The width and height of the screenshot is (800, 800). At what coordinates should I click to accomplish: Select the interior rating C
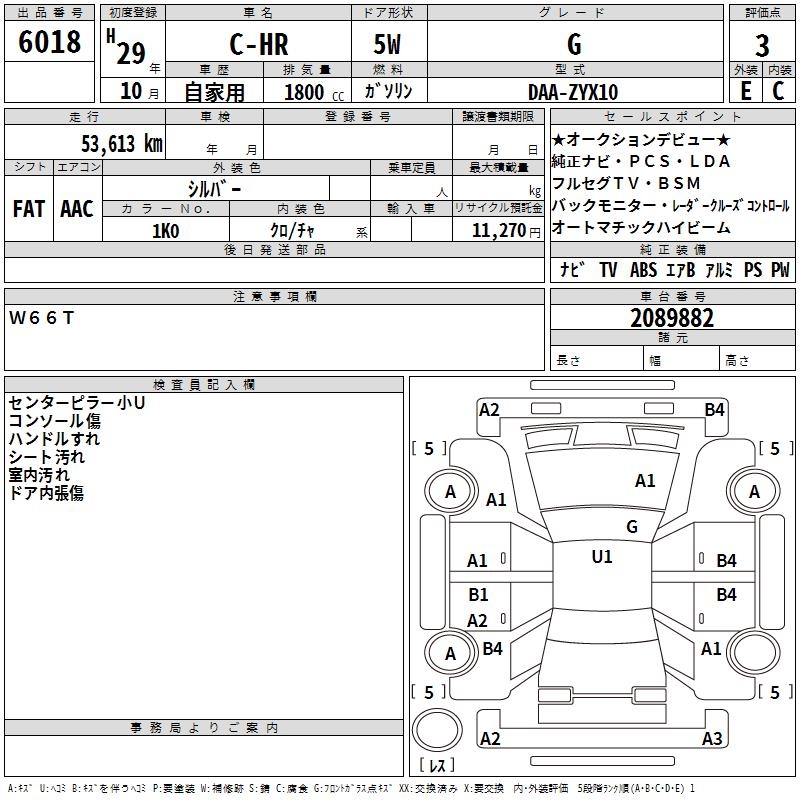[x=778, y=91]
